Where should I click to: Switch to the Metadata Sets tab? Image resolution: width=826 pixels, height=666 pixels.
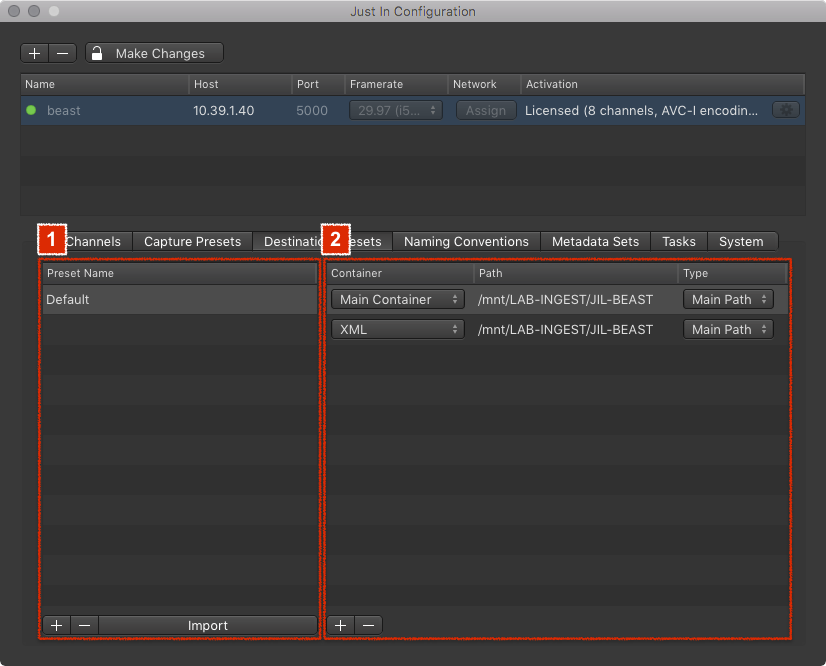click(x=595, y=241)
